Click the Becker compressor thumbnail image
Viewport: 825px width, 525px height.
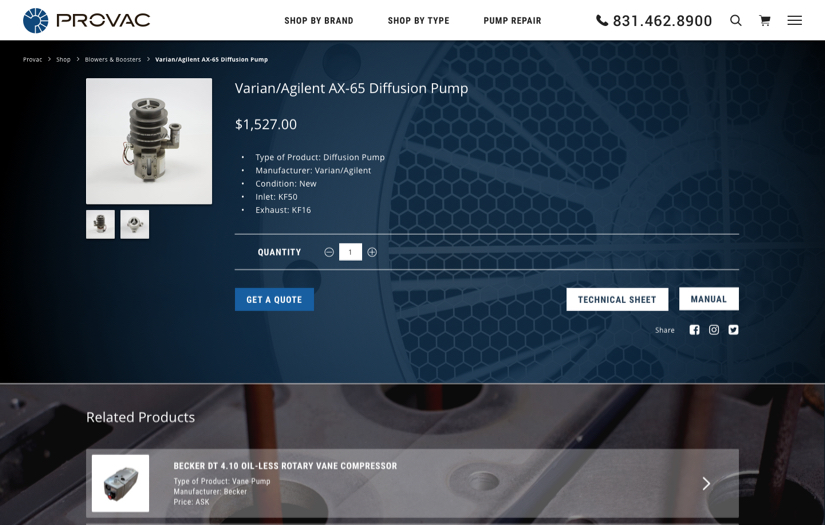click(x=120, y=483)
